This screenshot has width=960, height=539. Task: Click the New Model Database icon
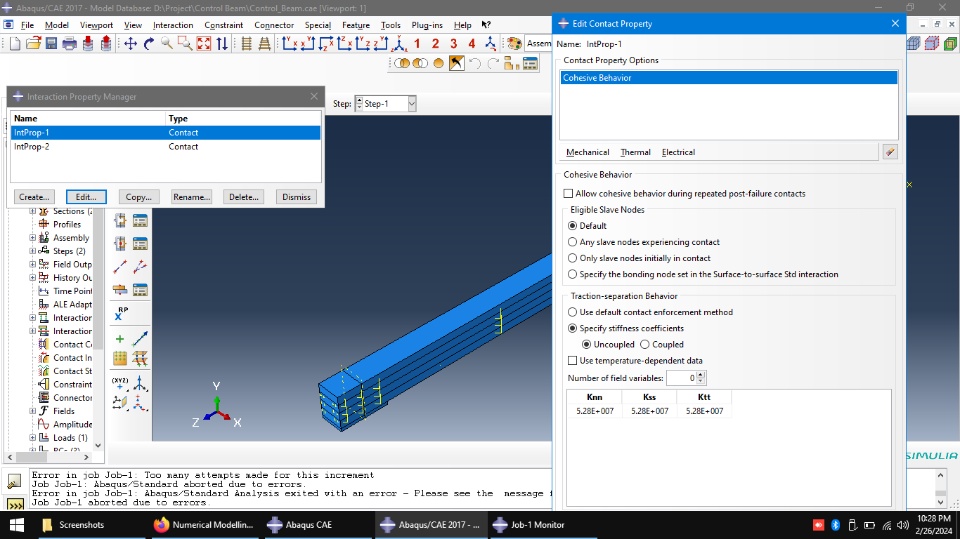[x=15, y=43]
